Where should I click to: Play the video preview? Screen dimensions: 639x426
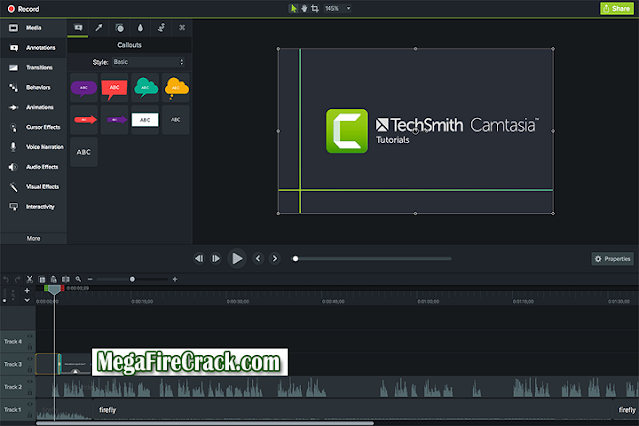click(237, 258)
